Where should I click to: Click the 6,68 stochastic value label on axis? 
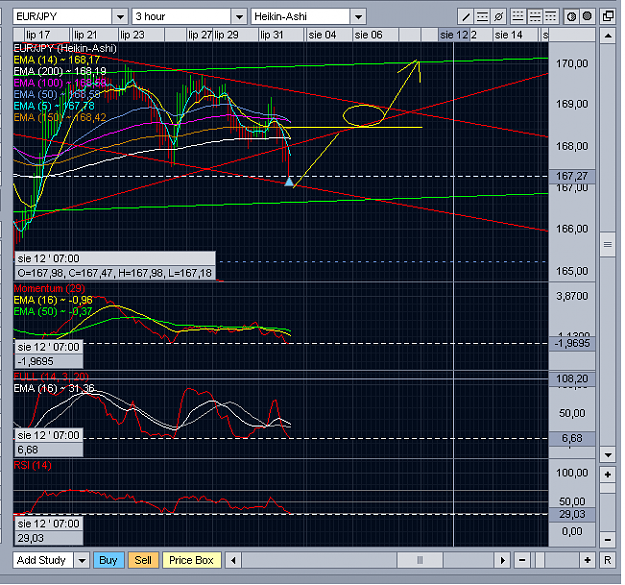(572, 439)
